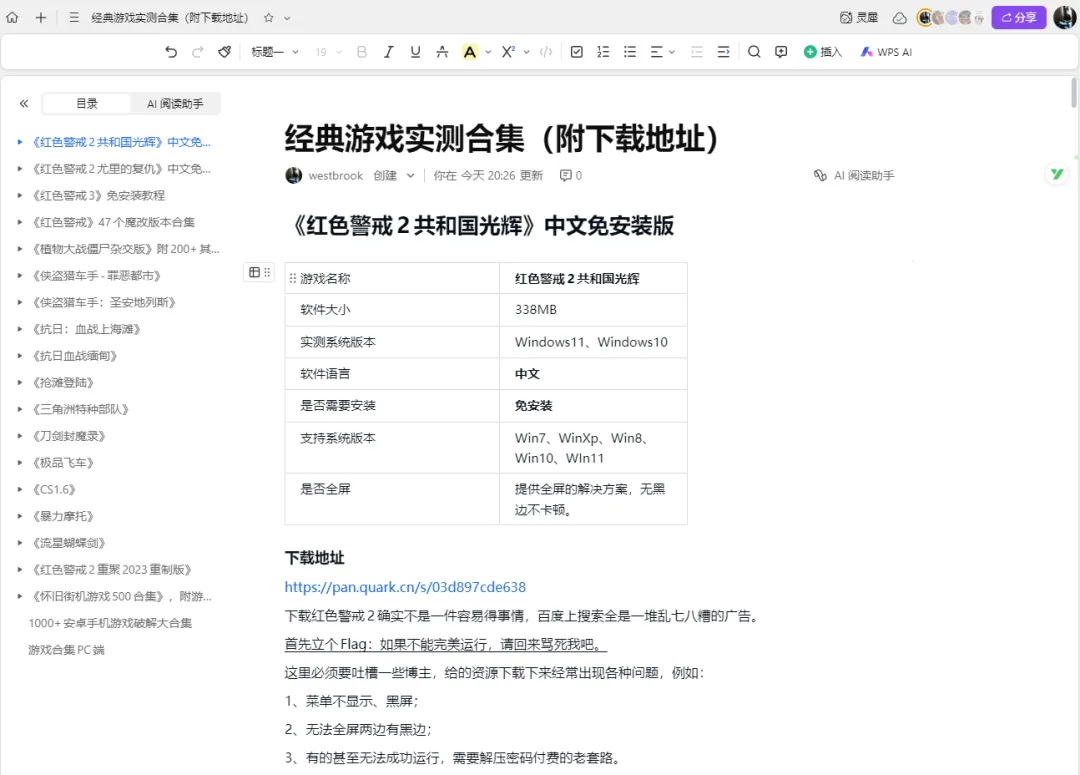Expand the title dropdown arrow next to star

click(287, 18)
